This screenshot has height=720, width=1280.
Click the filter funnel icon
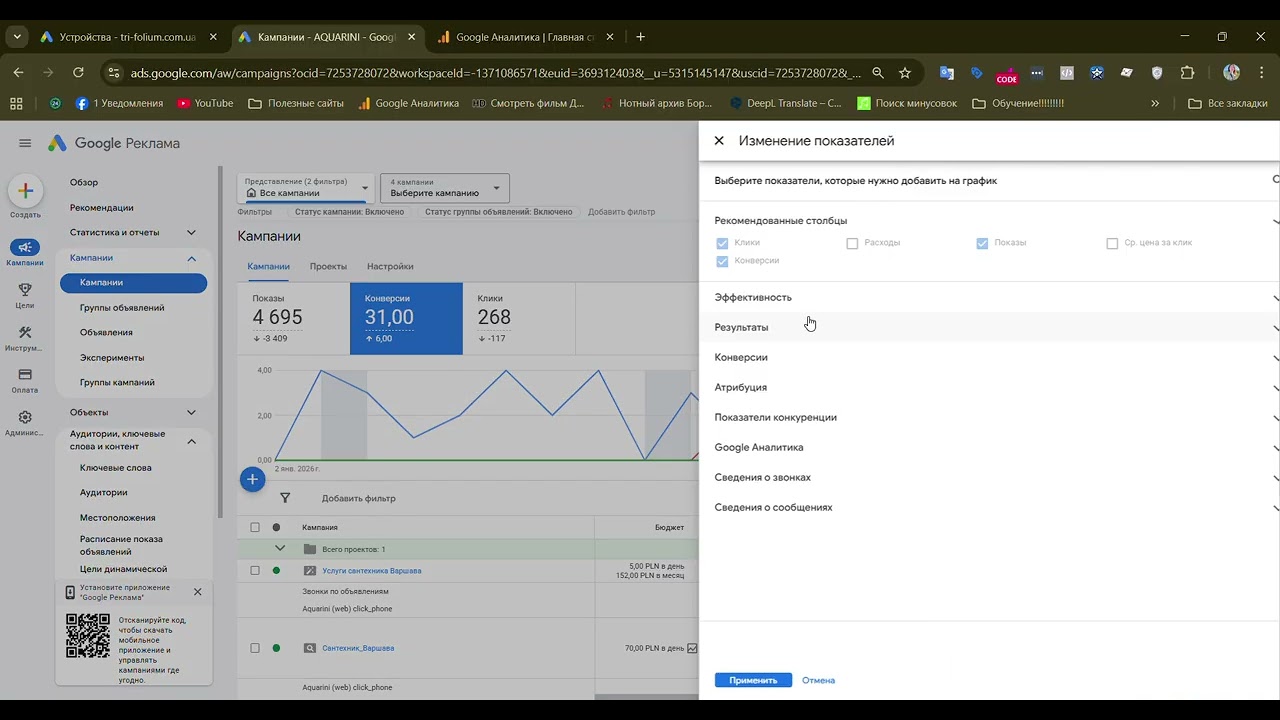point(285,498)
